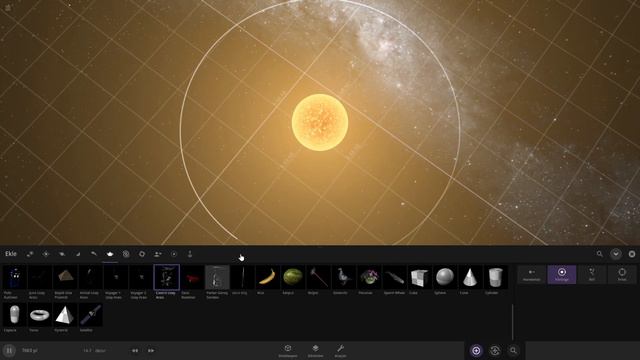The width and height of the screenshot is (640, 360).
Task: Click the Ekle panel vertical scrollbar
Action: point(512,322)
